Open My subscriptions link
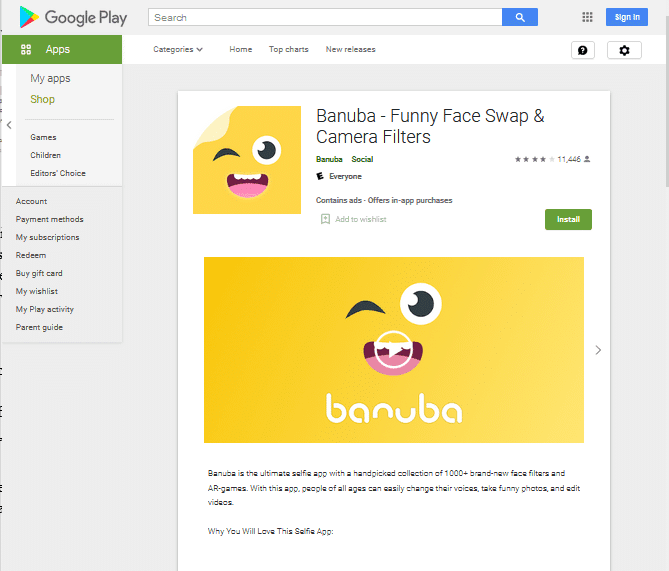669x571 pixels. [47, 237]
